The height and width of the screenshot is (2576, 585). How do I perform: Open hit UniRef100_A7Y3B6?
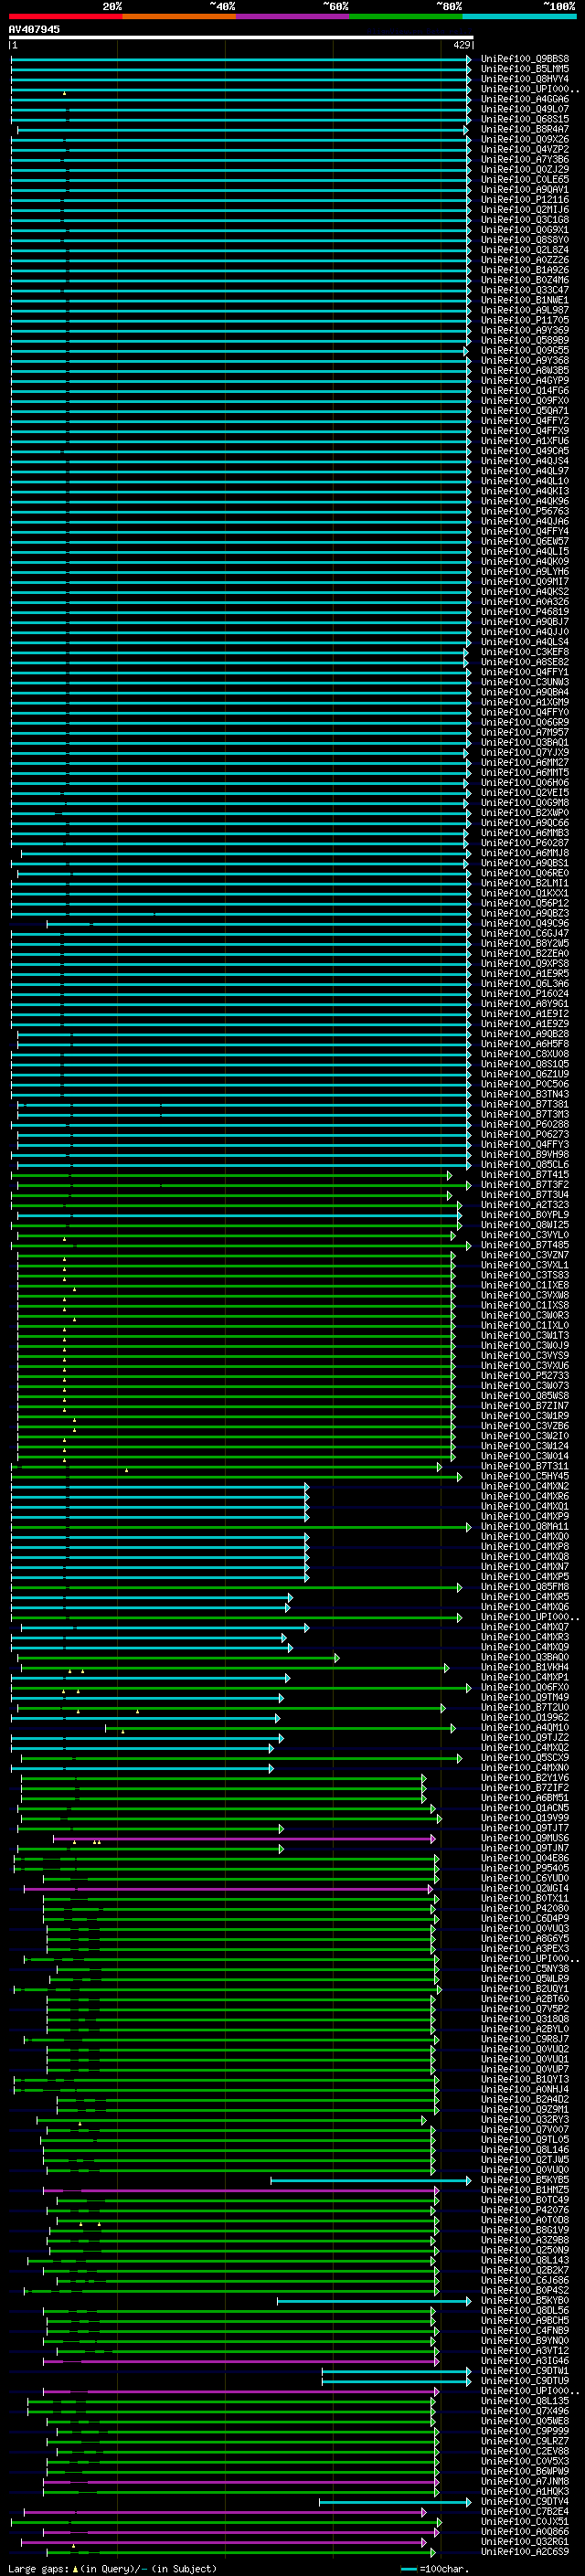[525, 159]
